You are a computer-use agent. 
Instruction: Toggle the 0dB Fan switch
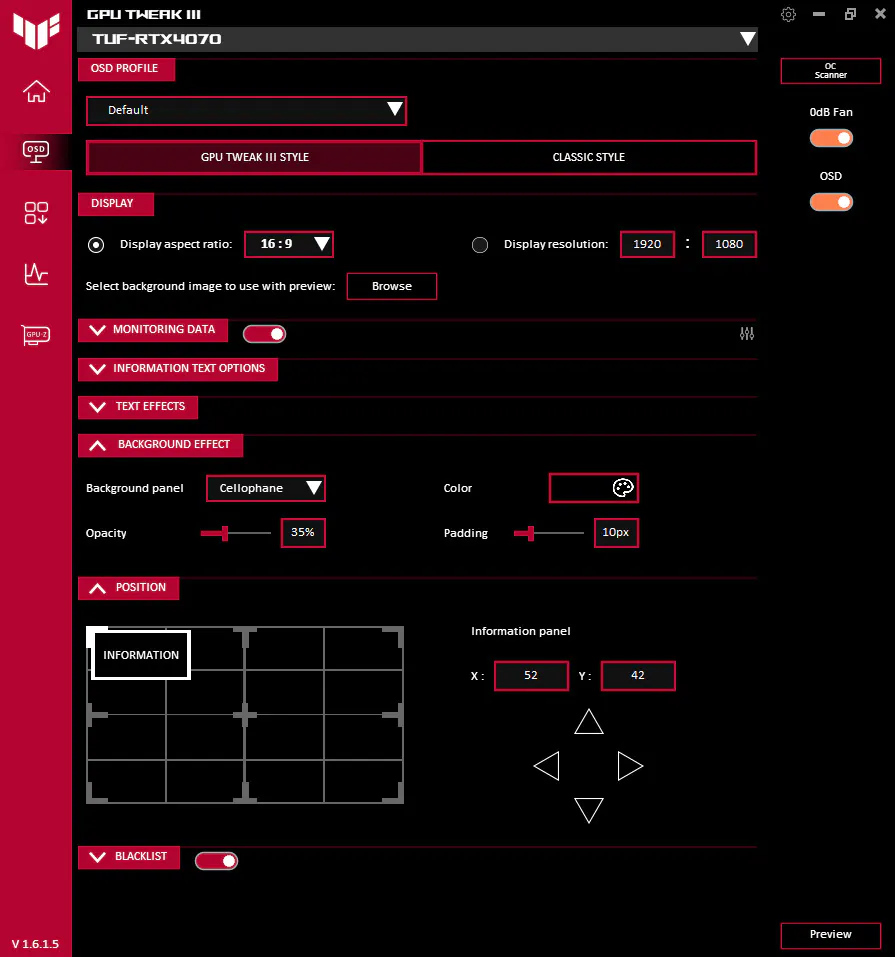[x=831, y=138]
